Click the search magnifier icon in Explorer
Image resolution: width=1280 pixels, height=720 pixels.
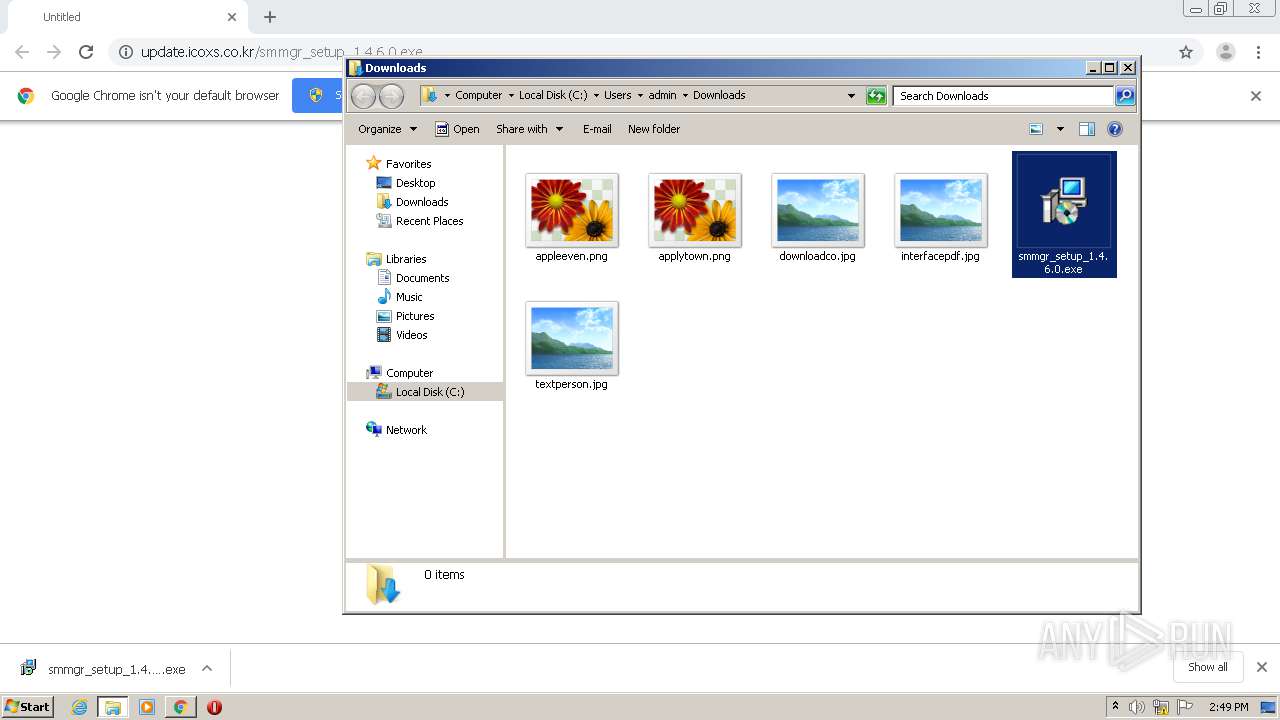pyautogui.click(x=1125, y=96)
